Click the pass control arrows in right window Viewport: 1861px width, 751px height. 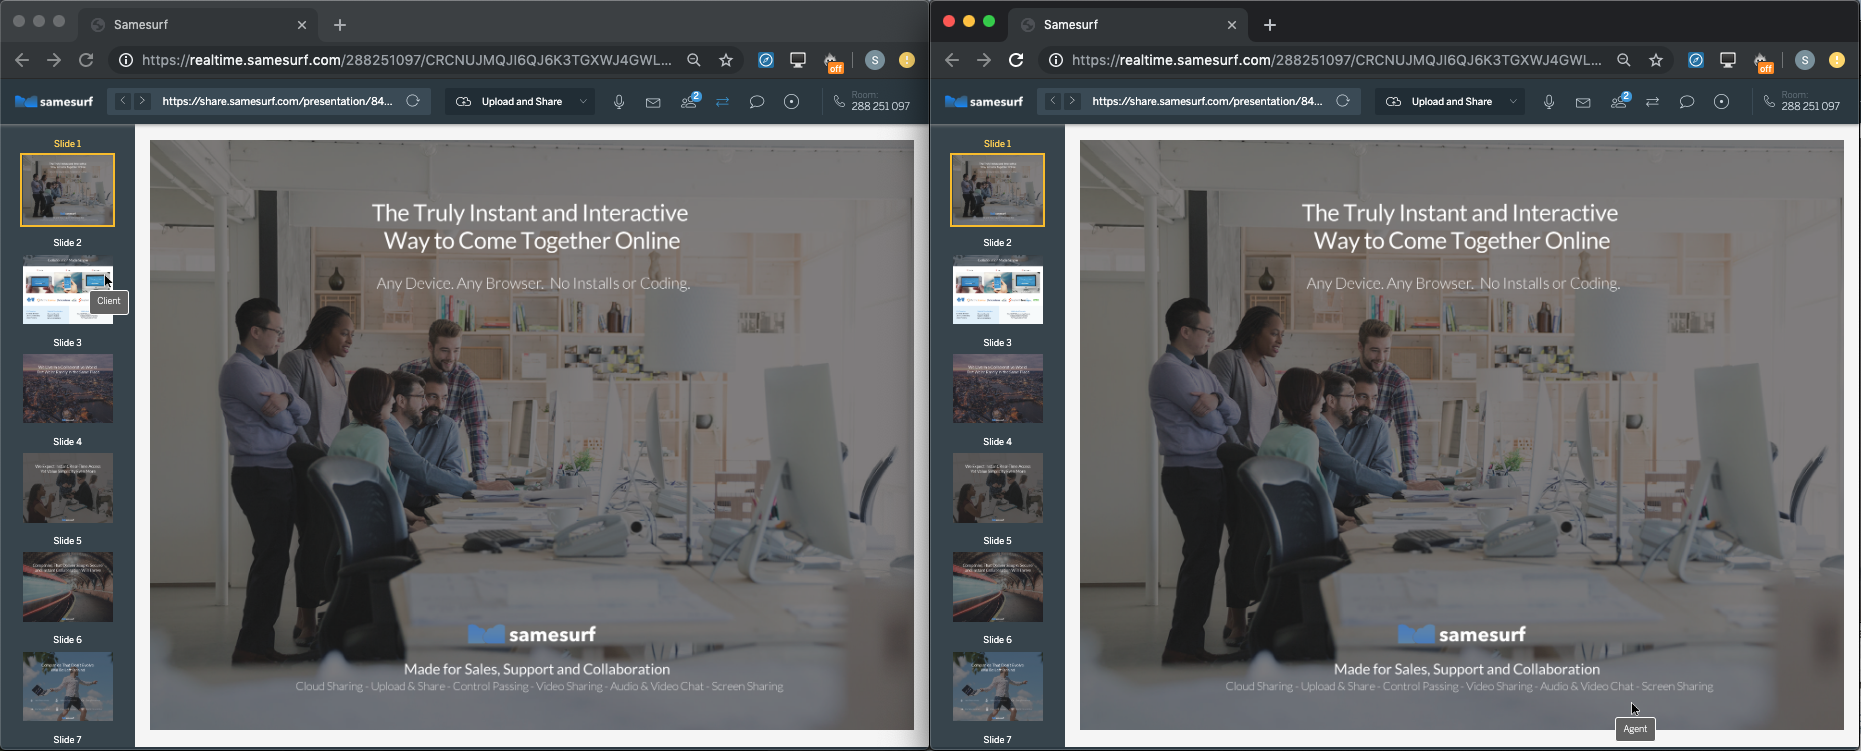[1652, 102]
